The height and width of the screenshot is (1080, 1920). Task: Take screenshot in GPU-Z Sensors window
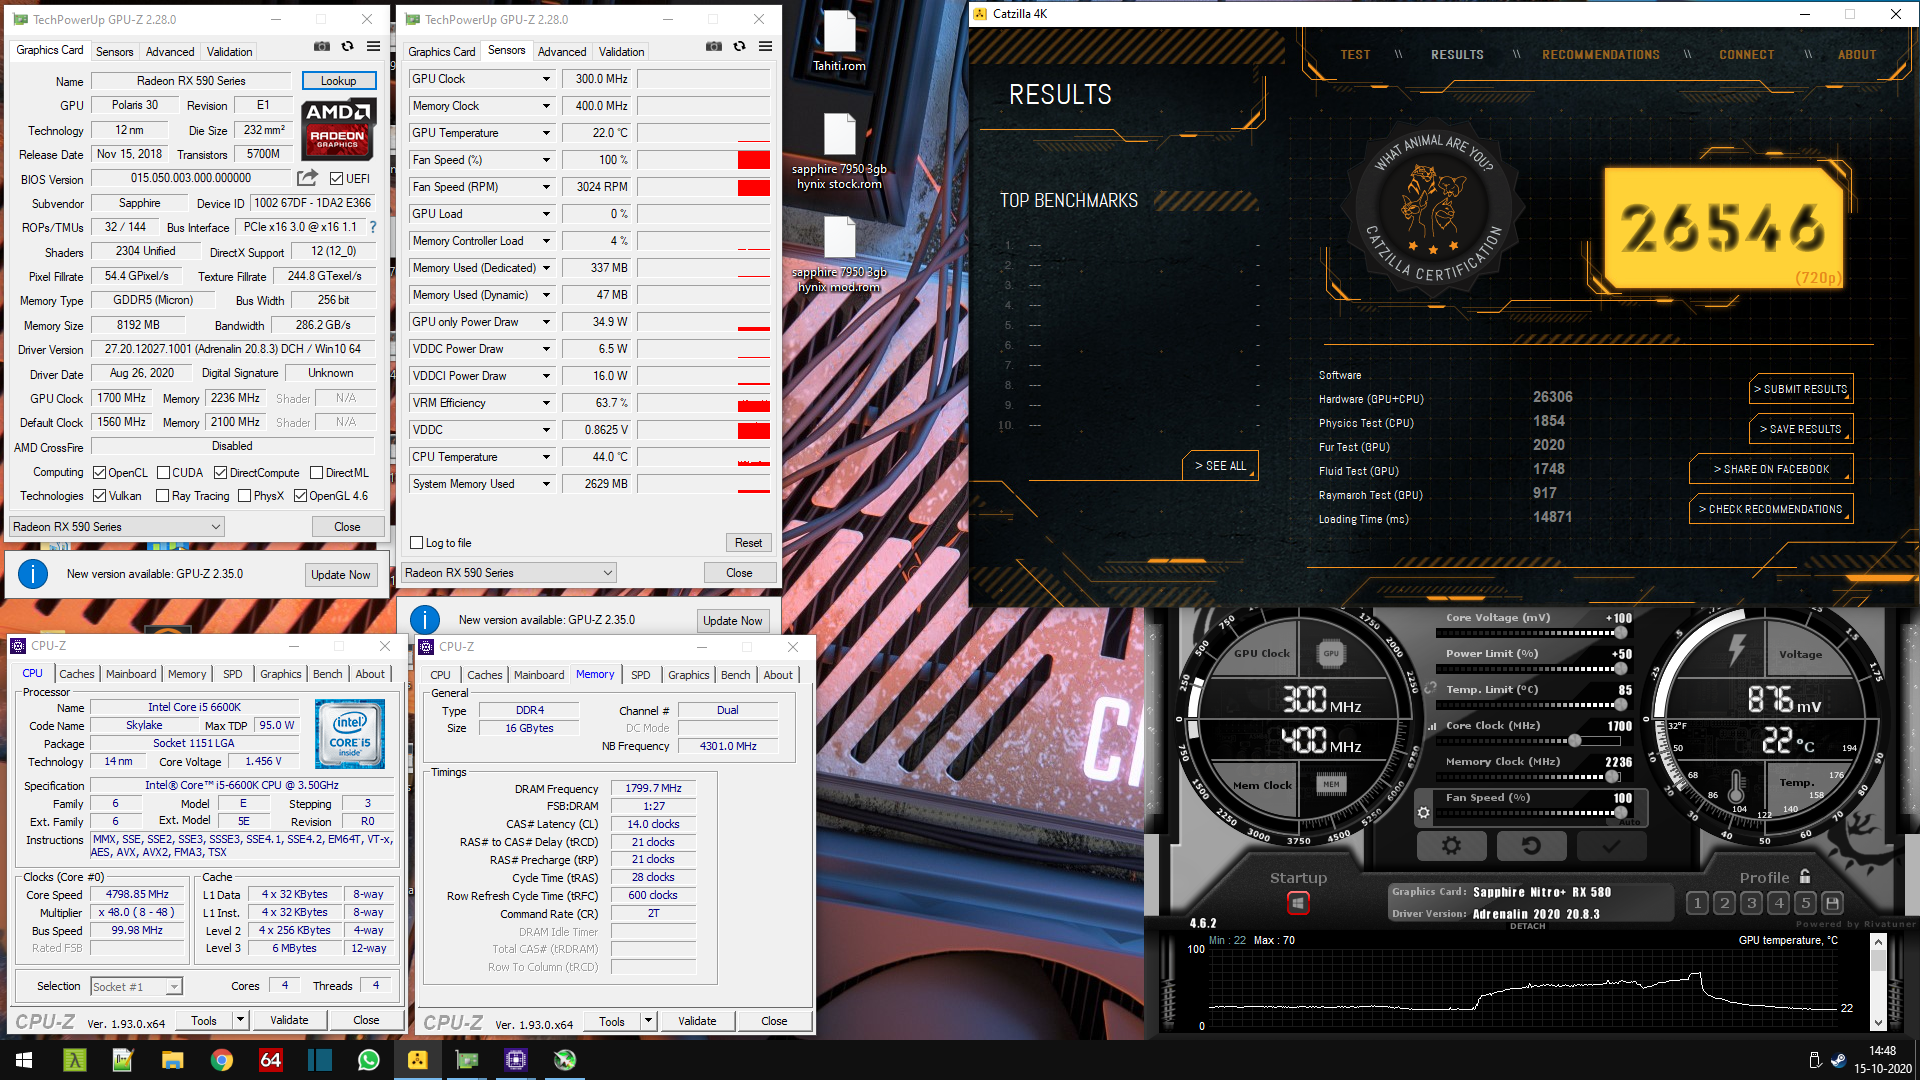tap(714, 46)
